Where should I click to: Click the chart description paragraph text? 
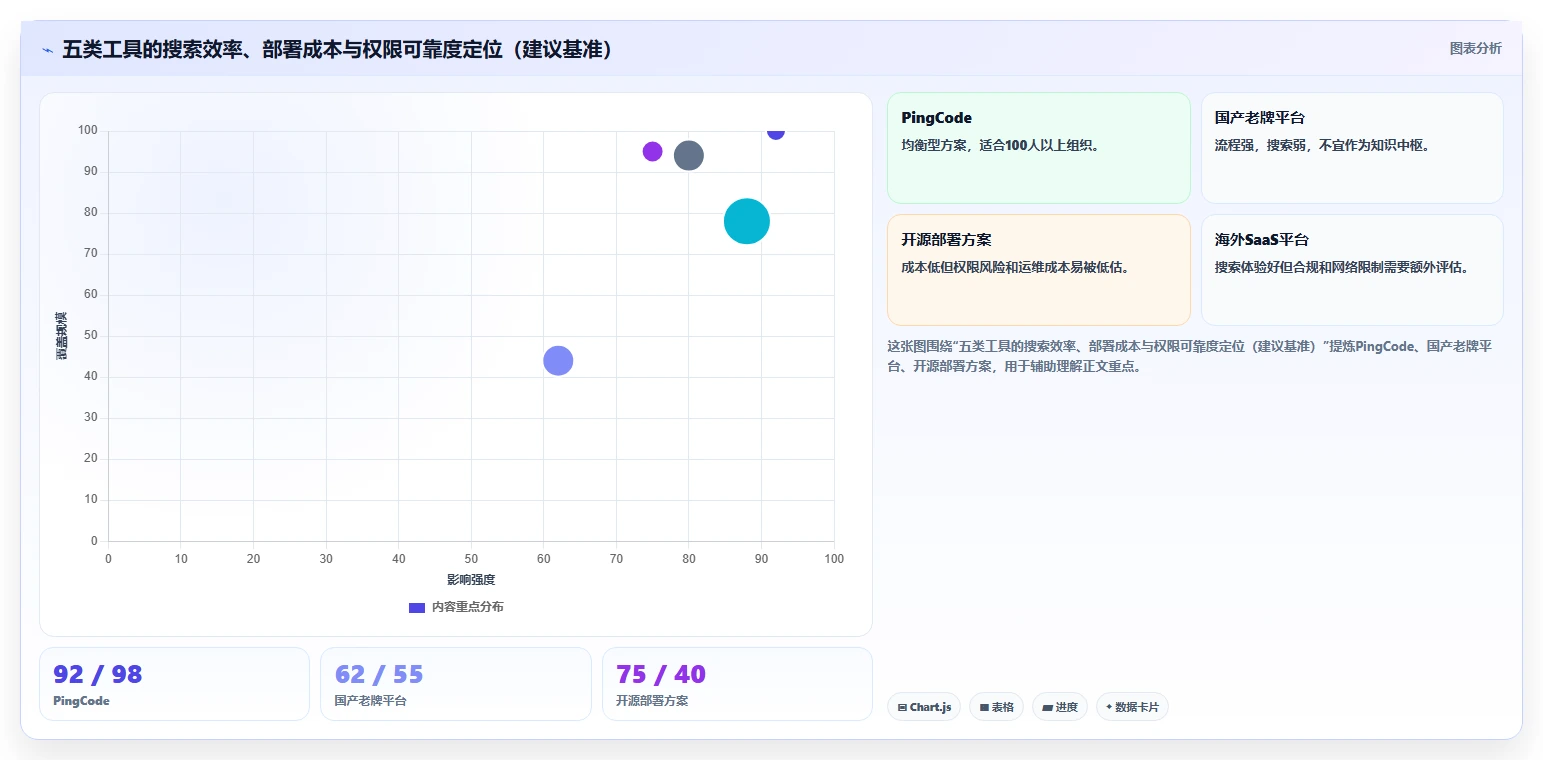(1190, 356)
